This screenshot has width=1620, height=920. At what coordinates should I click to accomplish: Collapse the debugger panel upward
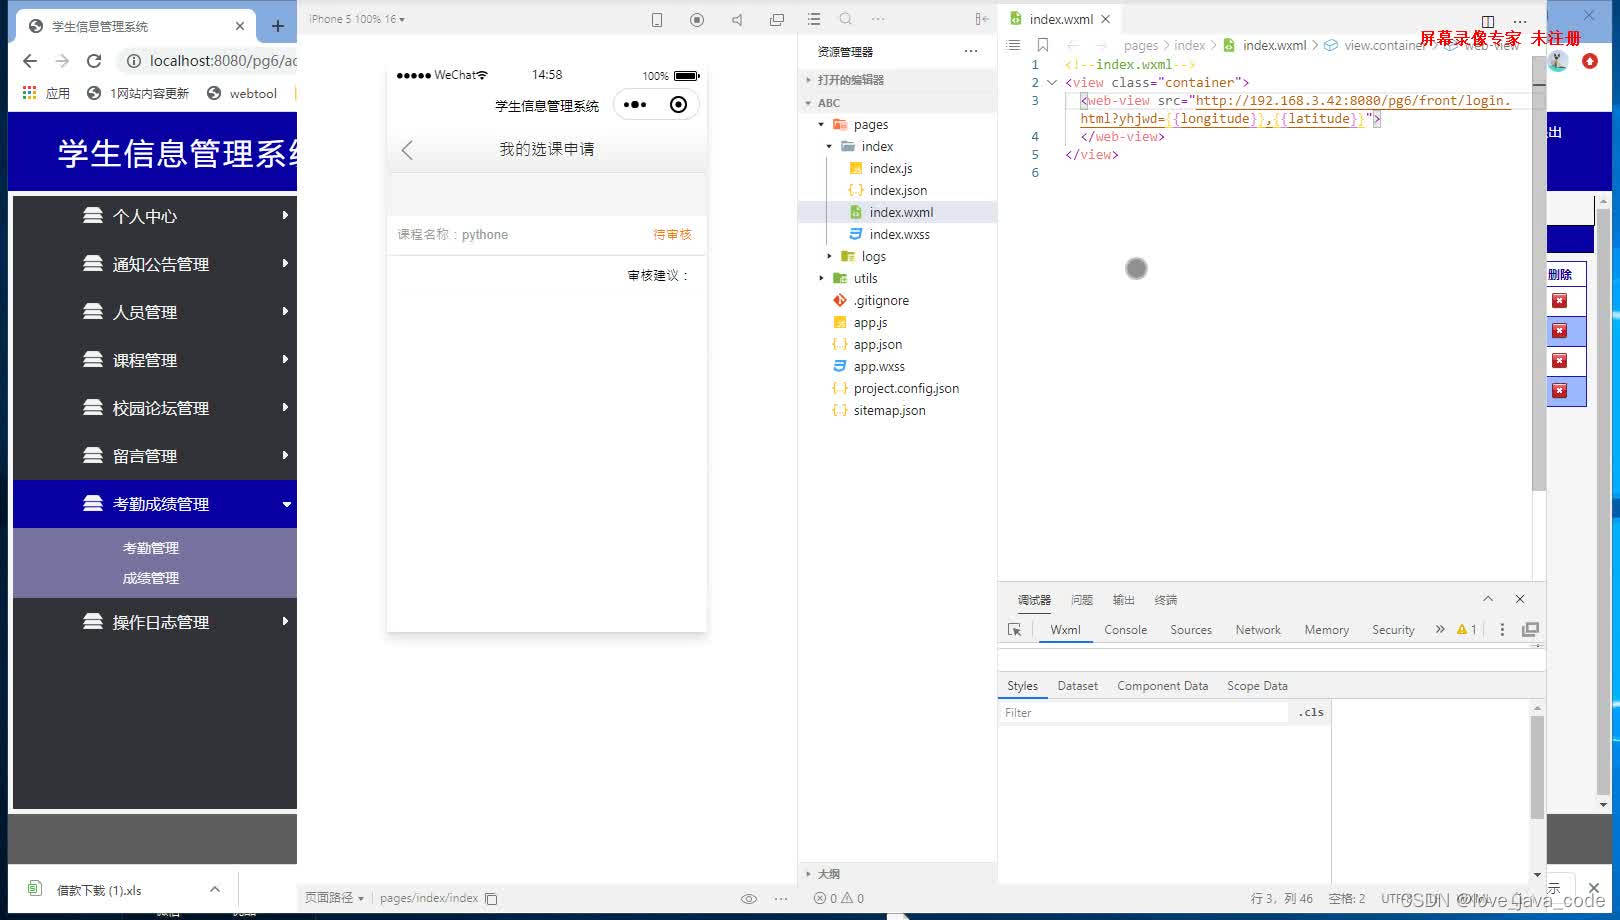click(x=1488, y=599)
